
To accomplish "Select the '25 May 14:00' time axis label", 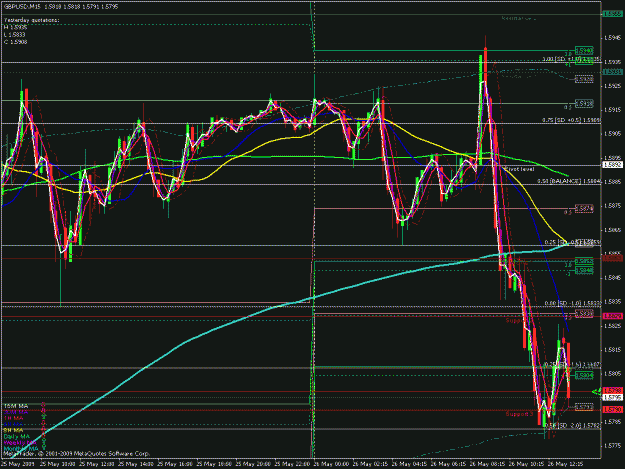I will click(x=136, y=464).
